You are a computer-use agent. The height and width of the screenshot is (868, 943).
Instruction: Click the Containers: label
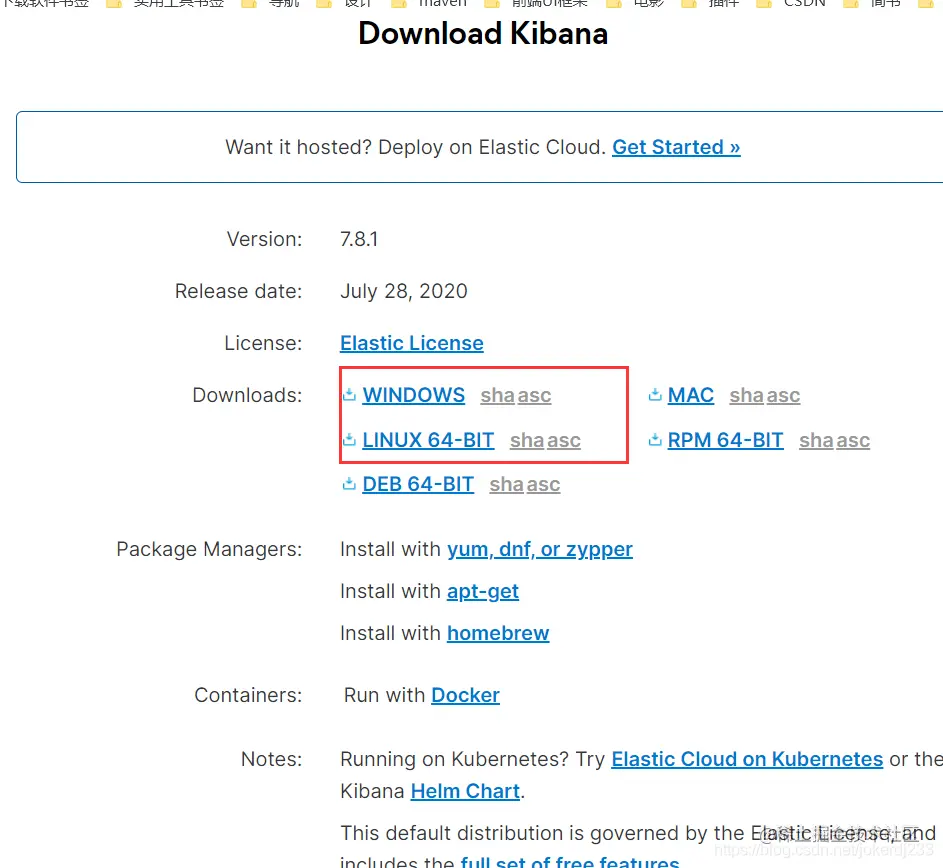(248, 695)
